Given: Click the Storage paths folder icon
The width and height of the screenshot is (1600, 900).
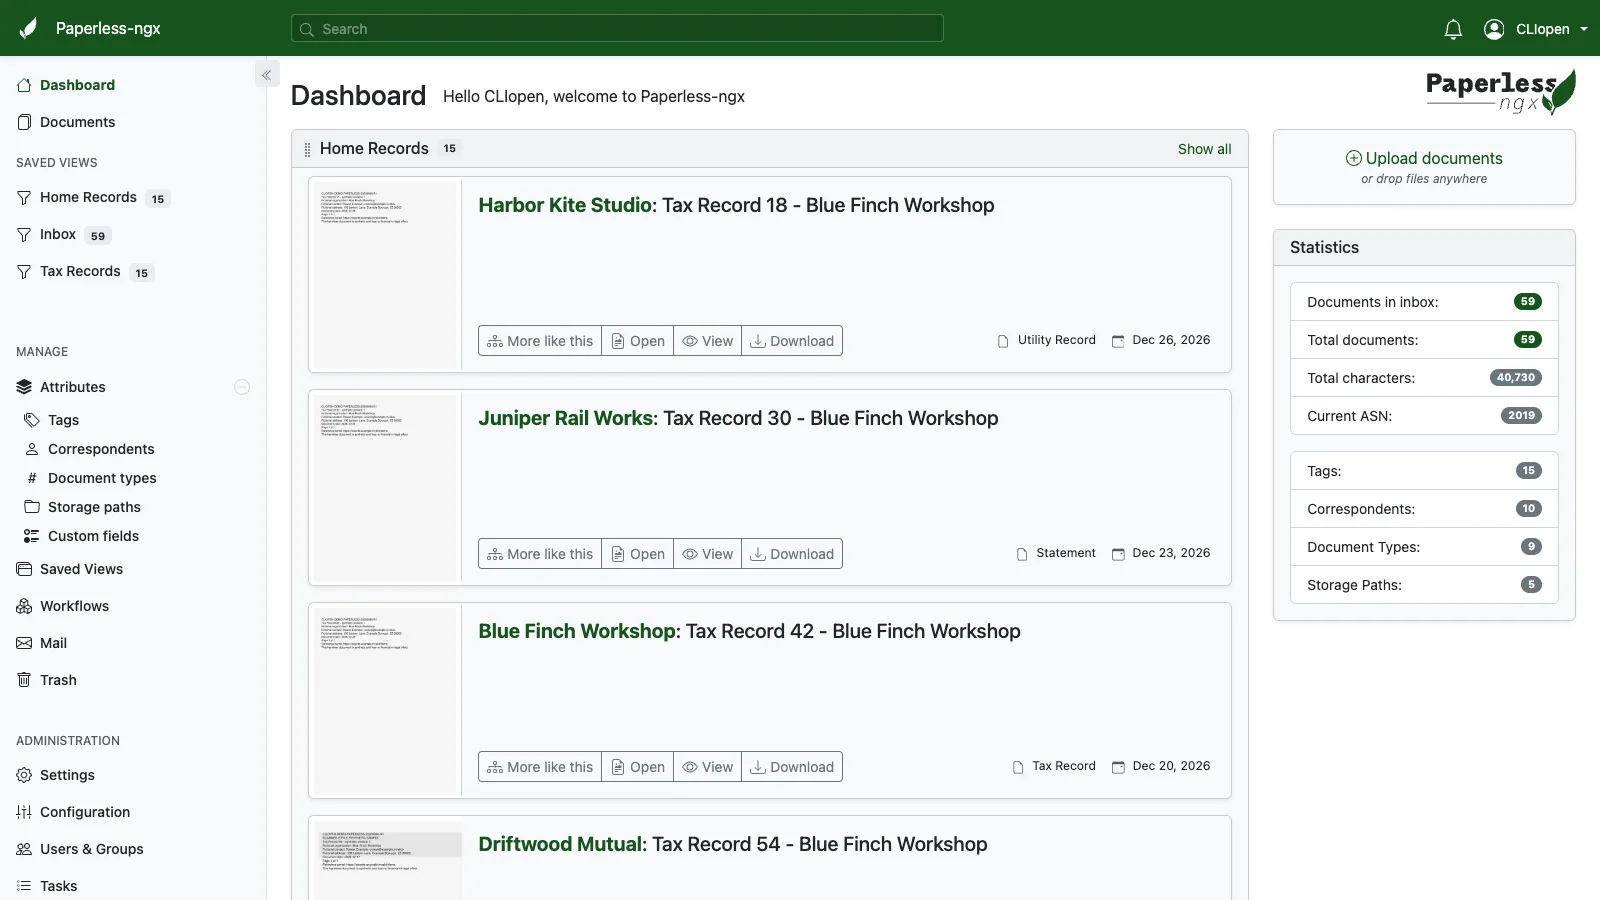Looking at the screenshot, I should (x=32, y=507).
